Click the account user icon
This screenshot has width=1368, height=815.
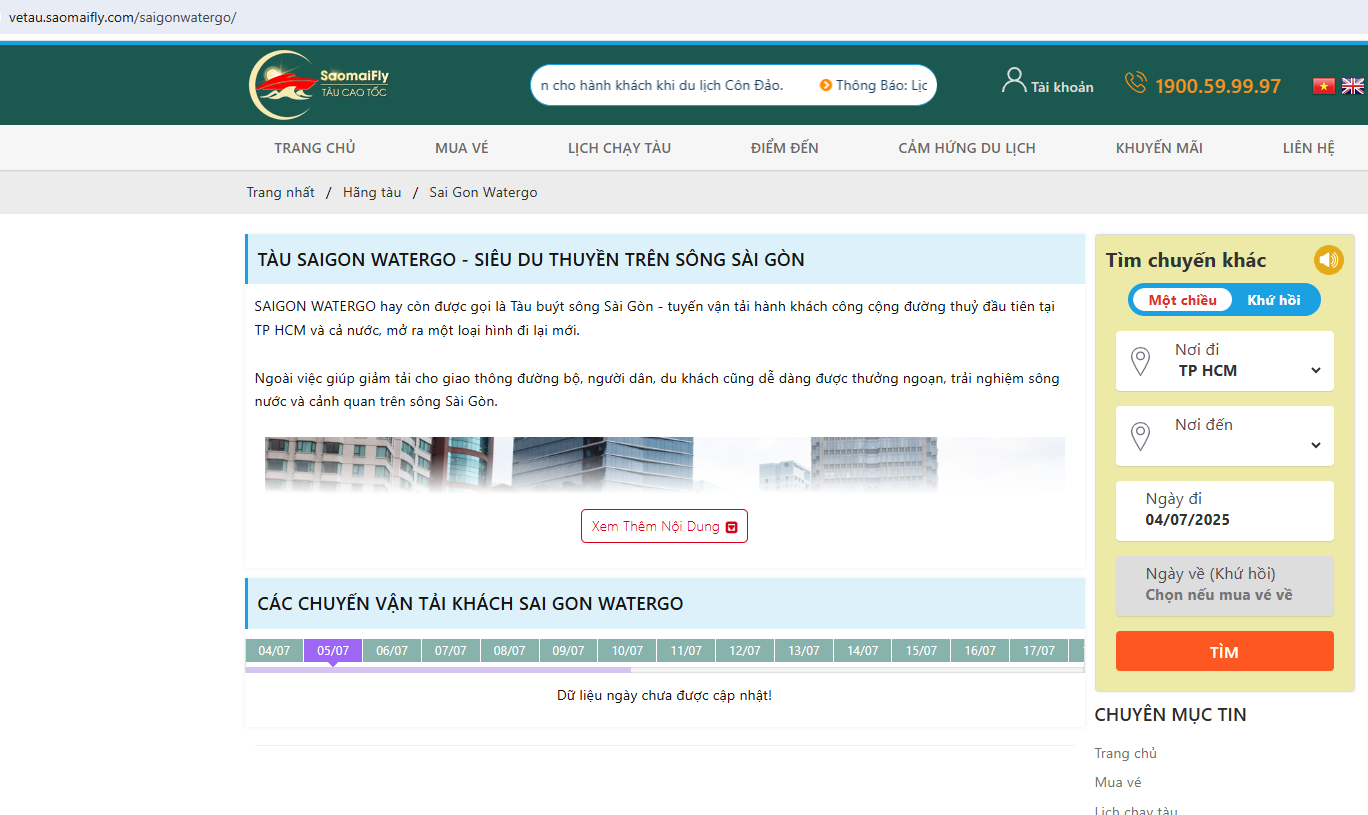pos(1014,81)
